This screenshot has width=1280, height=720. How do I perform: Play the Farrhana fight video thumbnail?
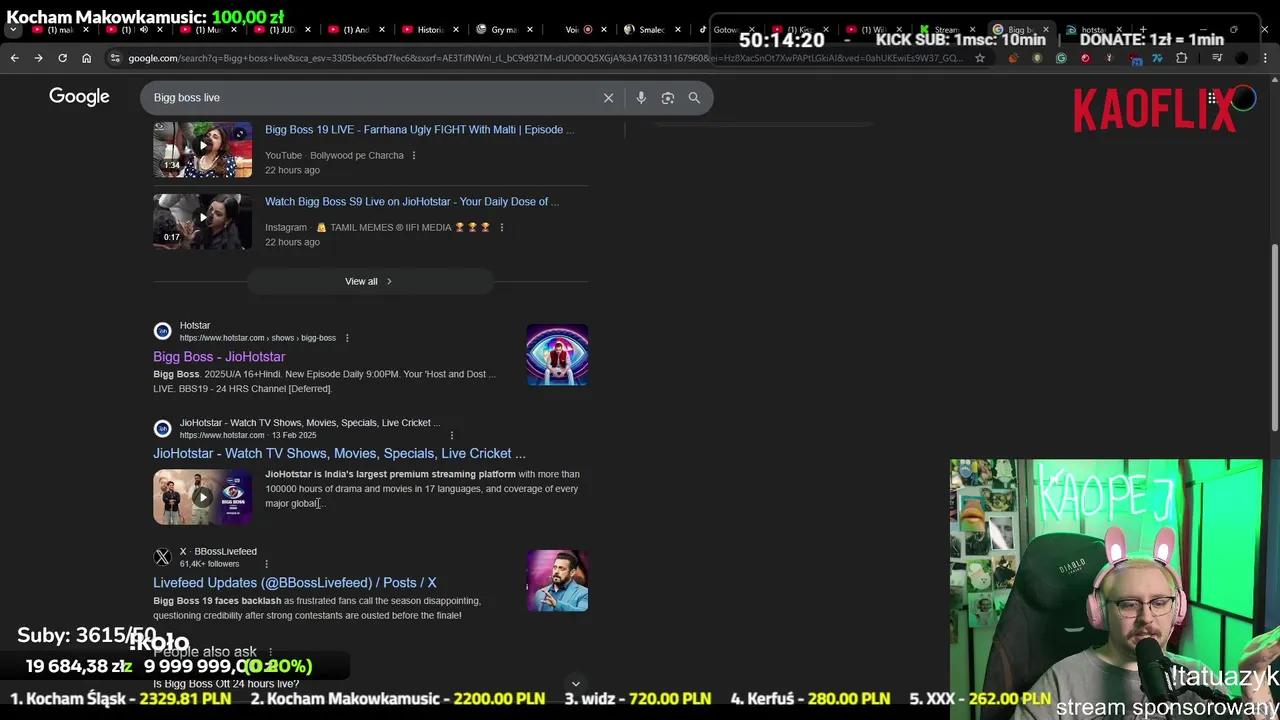coord(203,149)
